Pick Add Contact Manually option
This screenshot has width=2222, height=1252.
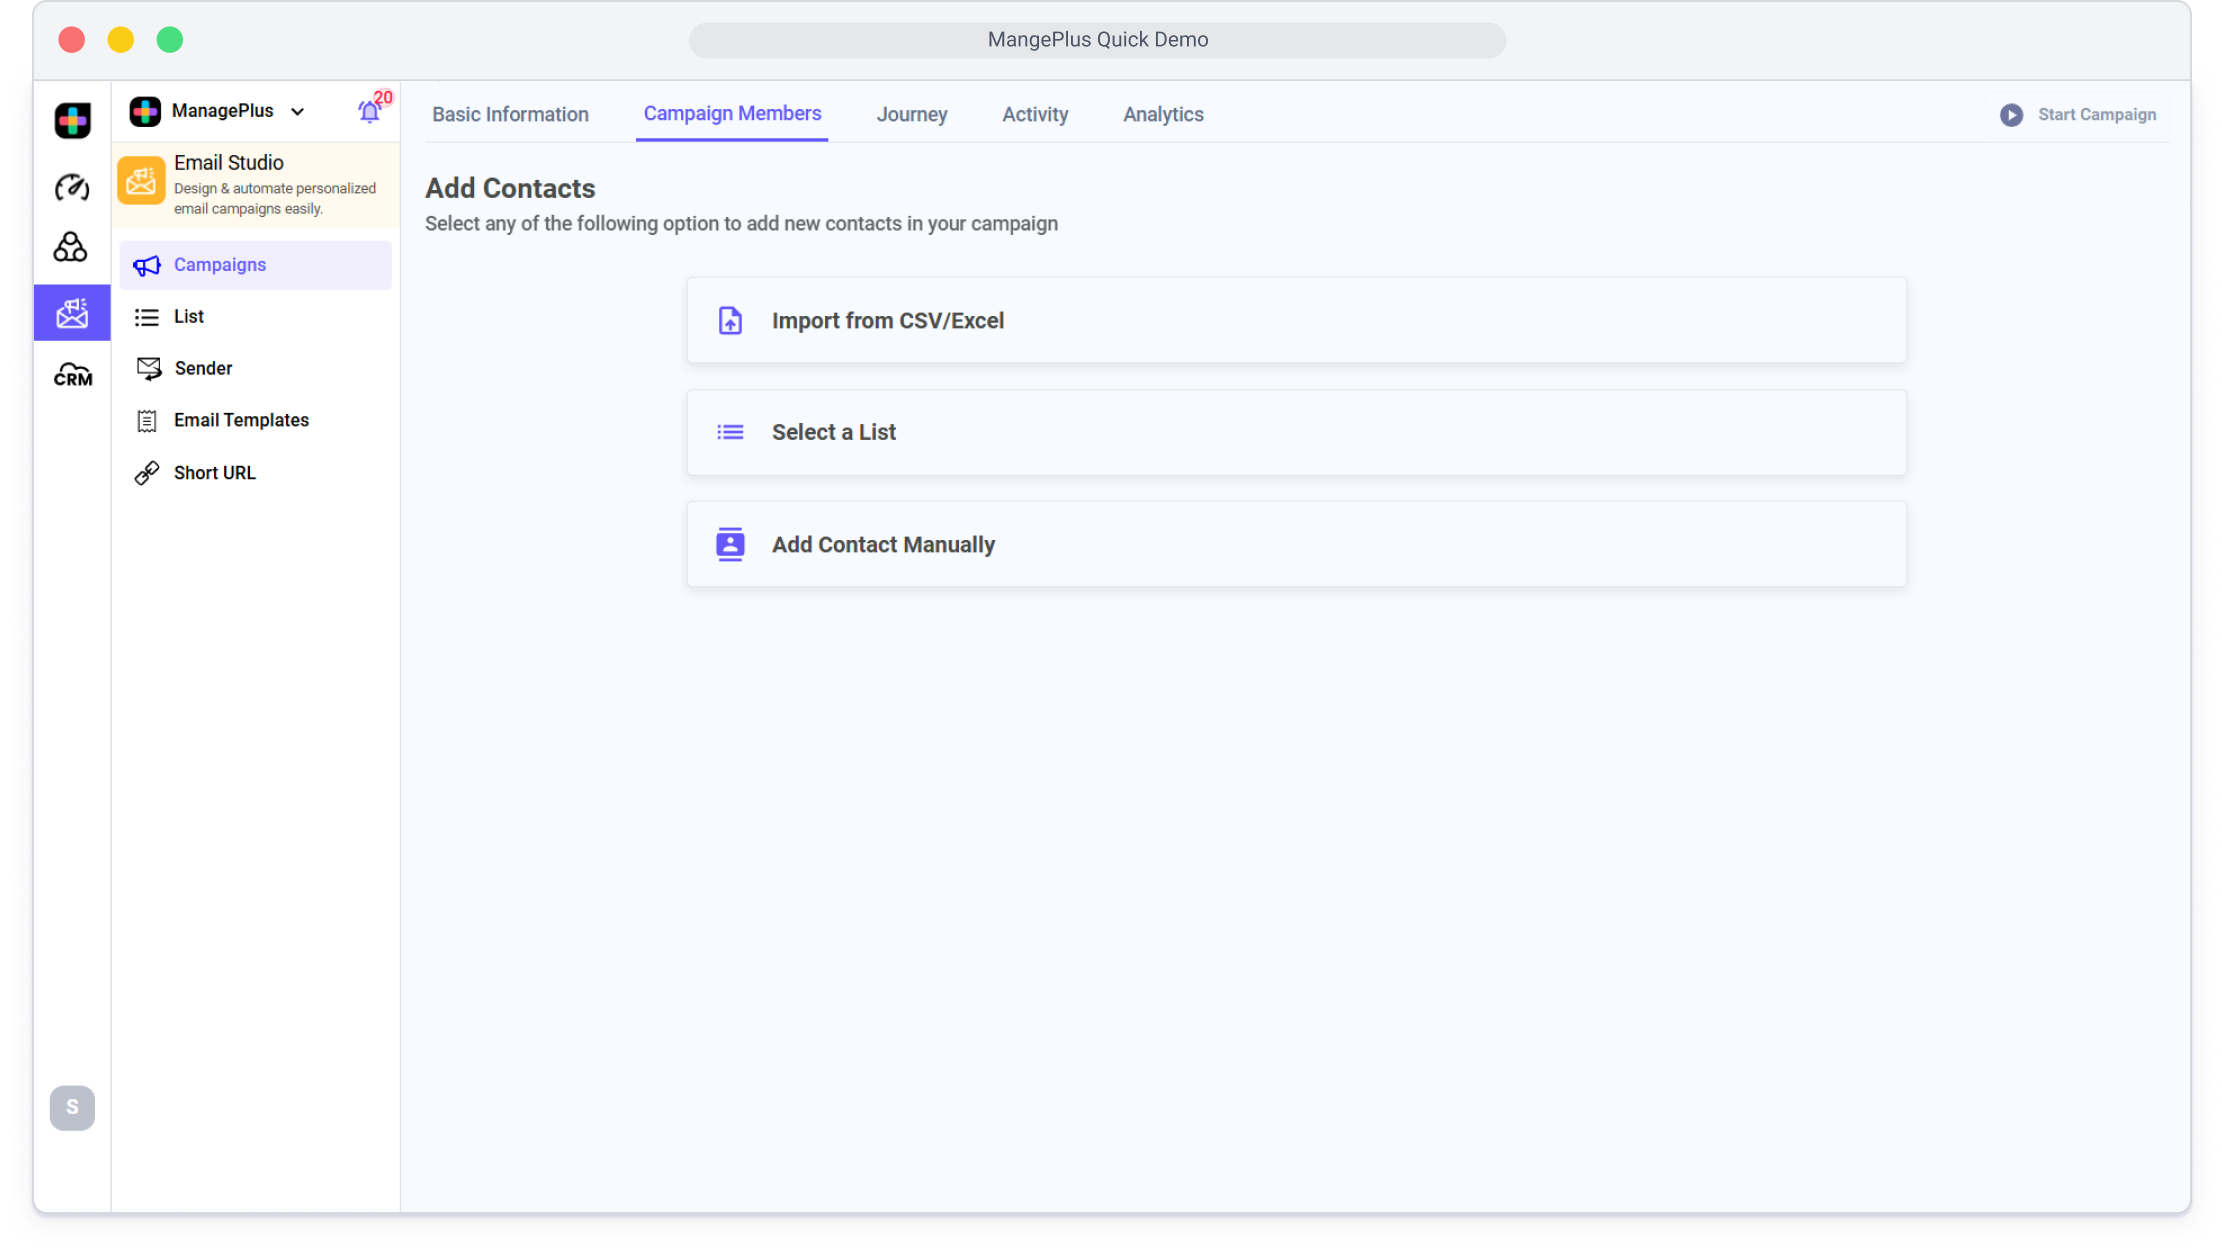[x=1296, y=545]
